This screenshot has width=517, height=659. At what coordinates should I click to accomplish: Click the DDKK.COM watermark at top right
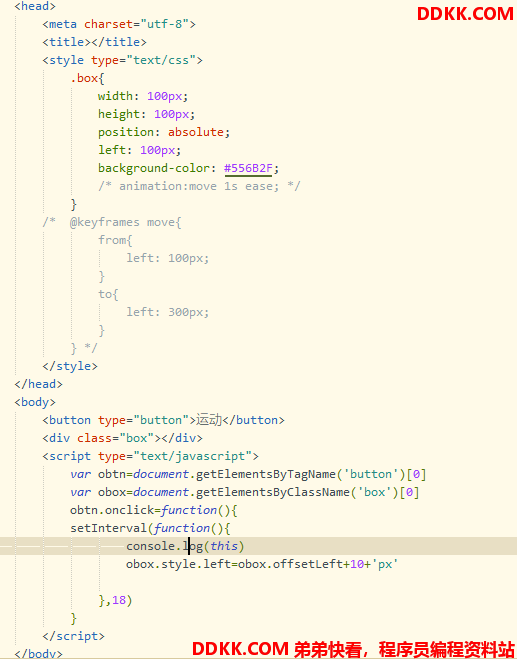click(465, 14)
